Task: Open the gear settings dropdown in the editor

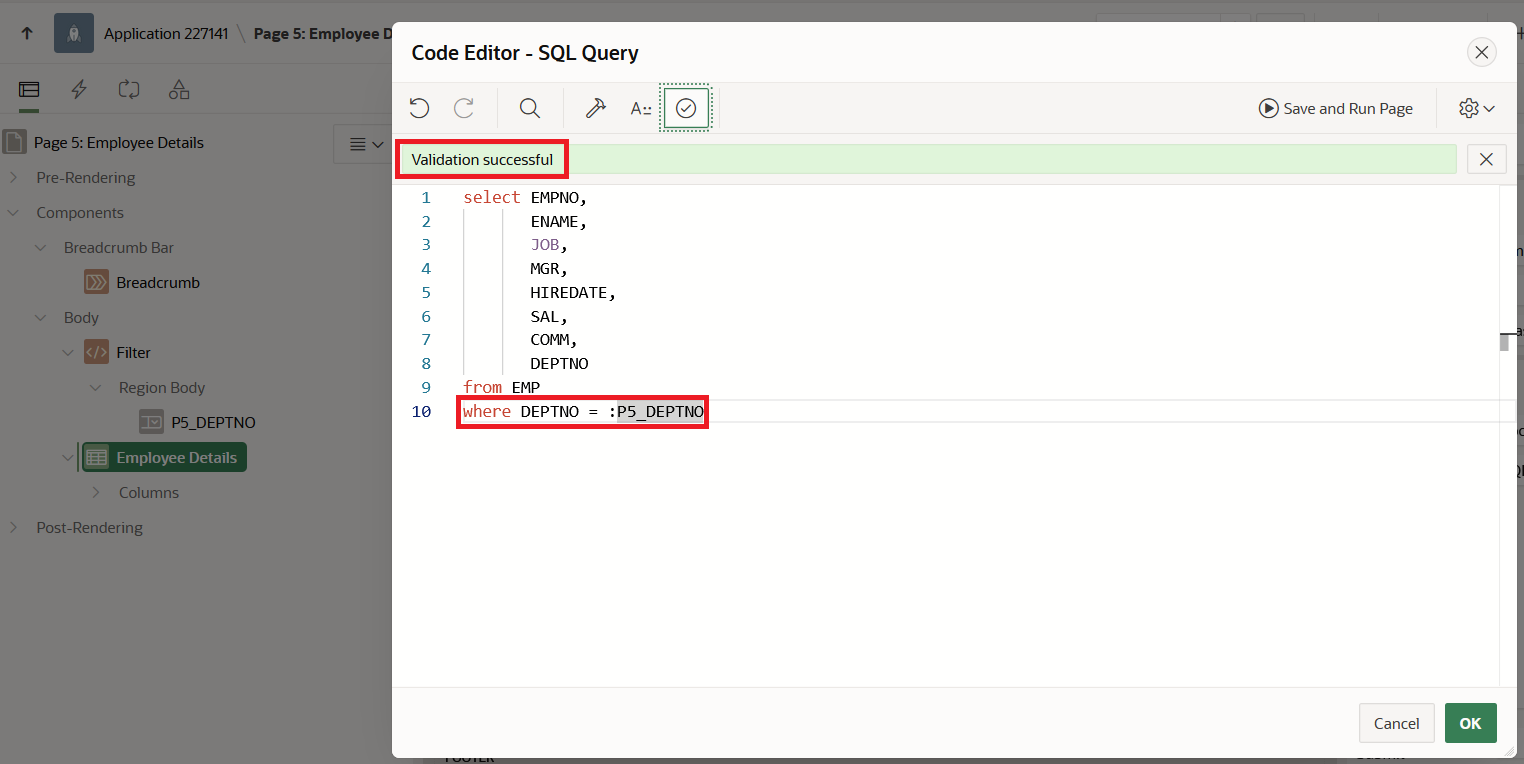Action: point(1474,108)
